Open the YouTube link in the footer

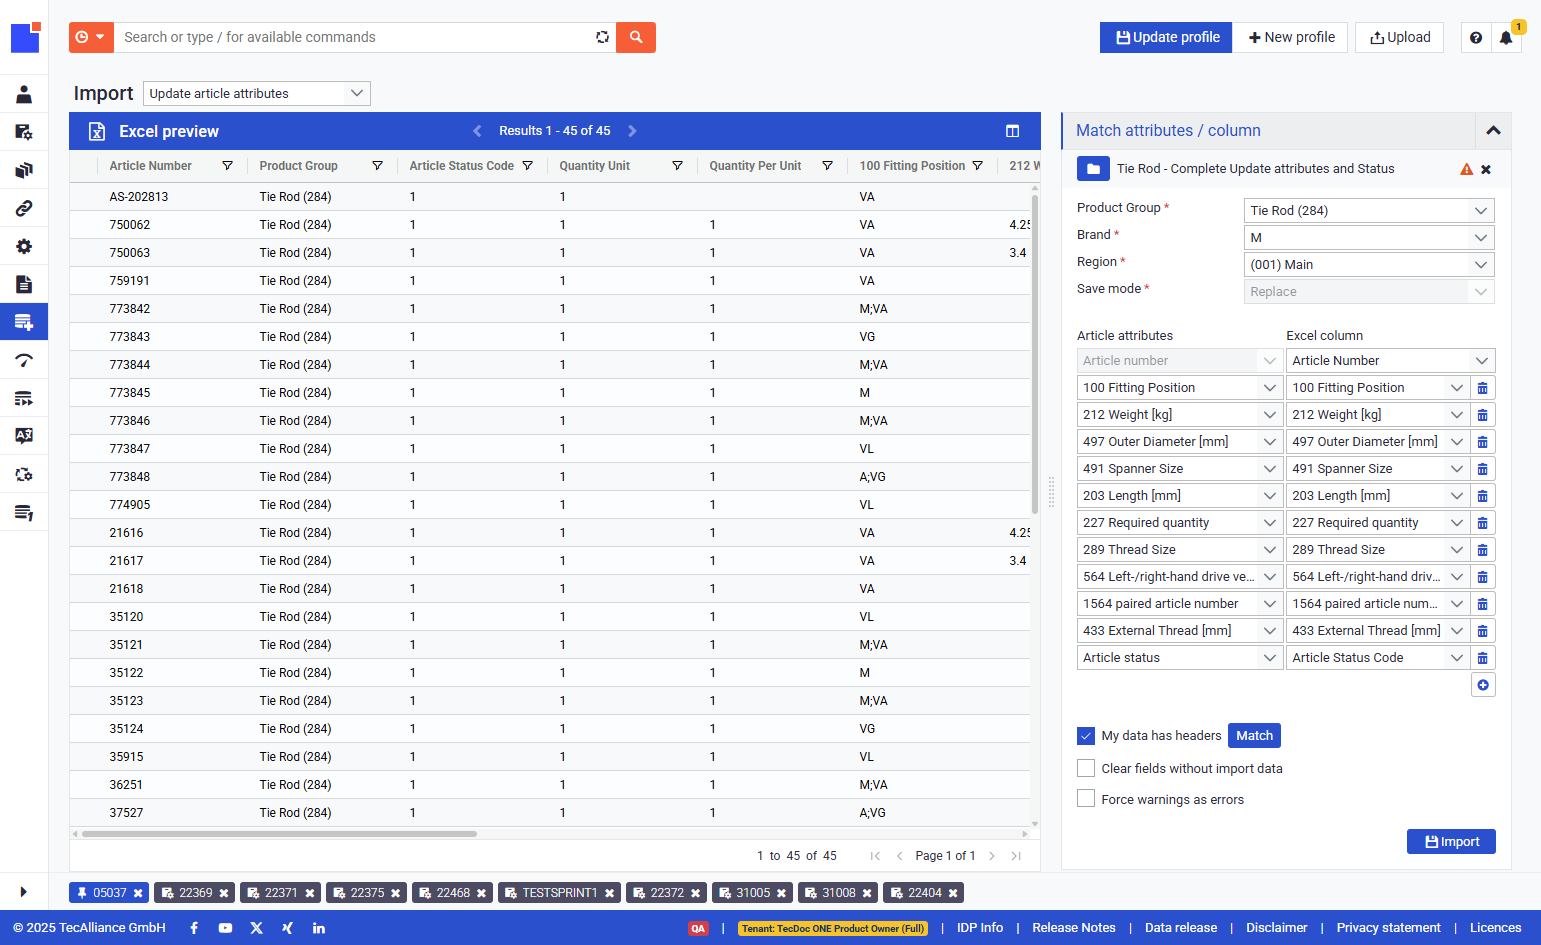(x=225, y=928)
